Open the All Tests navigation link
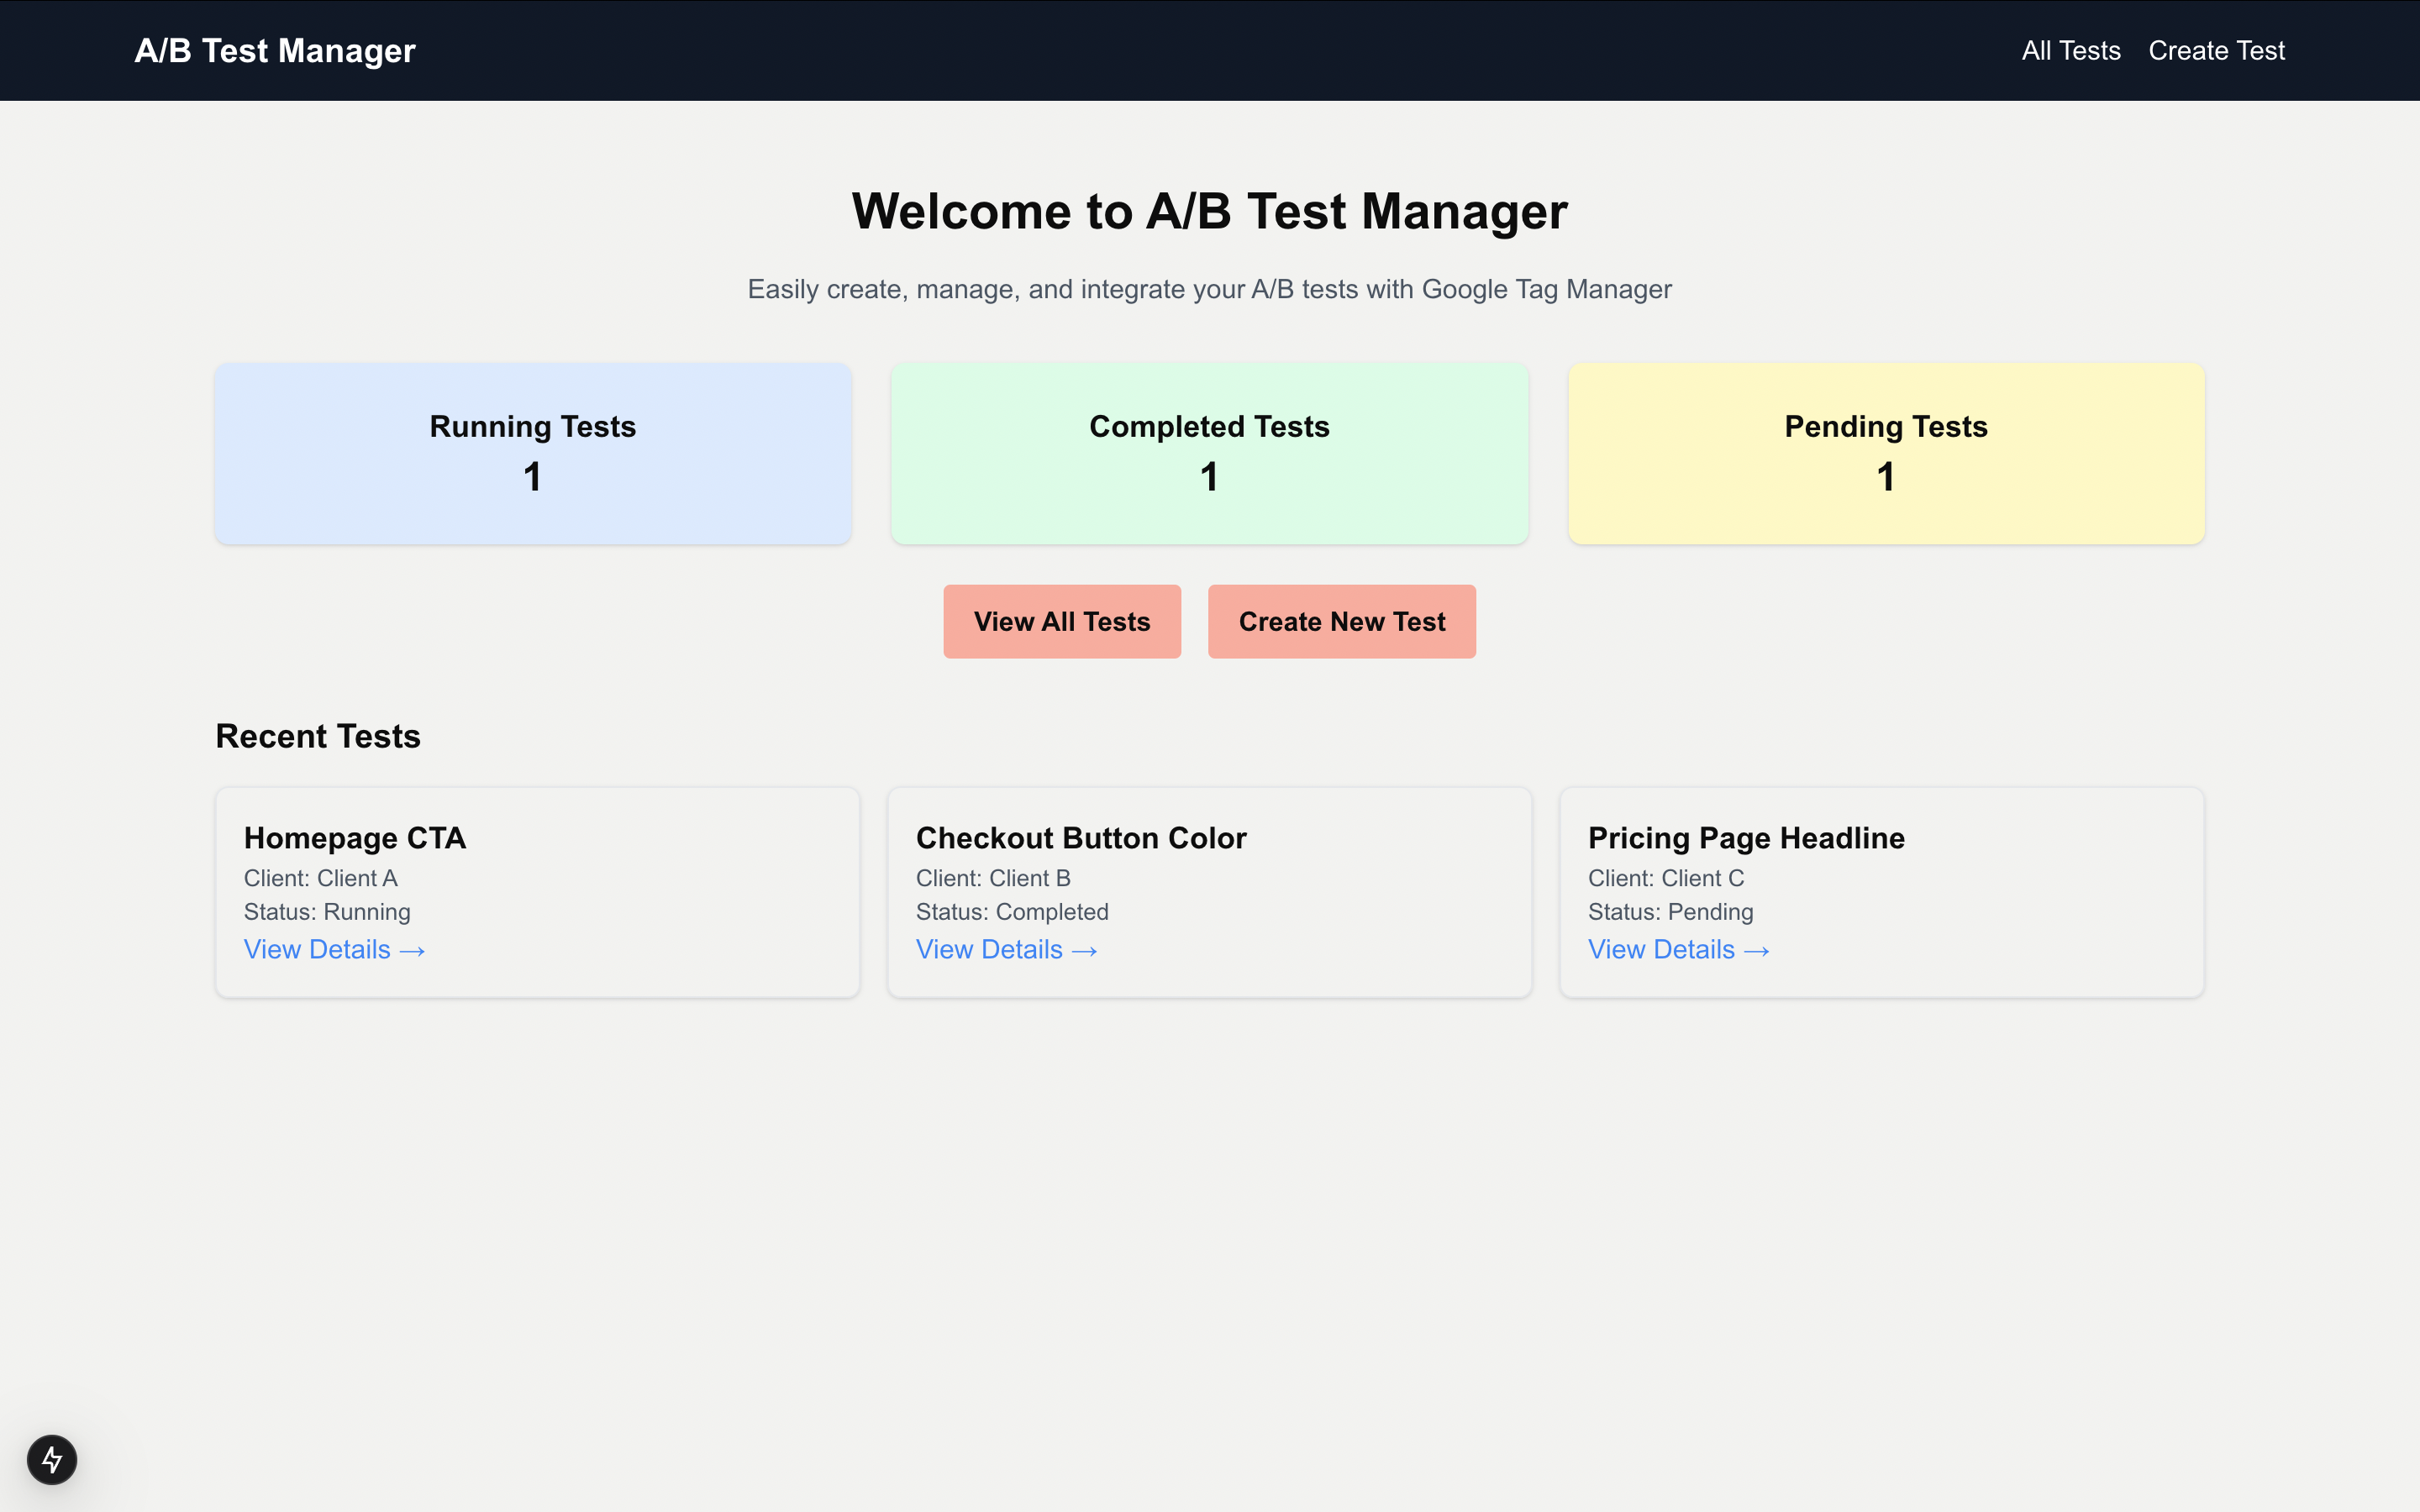The image size is (2420, 1512). [2070, 49]
